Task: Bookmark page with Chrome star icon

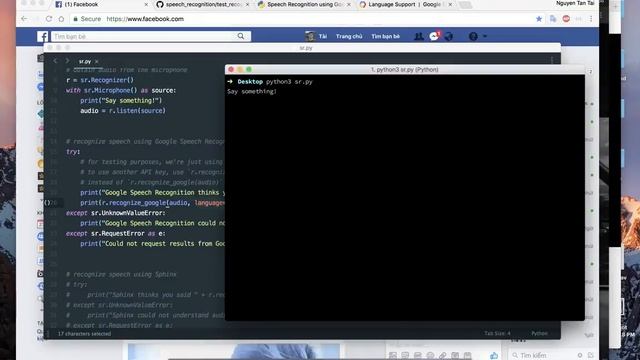Action: click(539, 19)
